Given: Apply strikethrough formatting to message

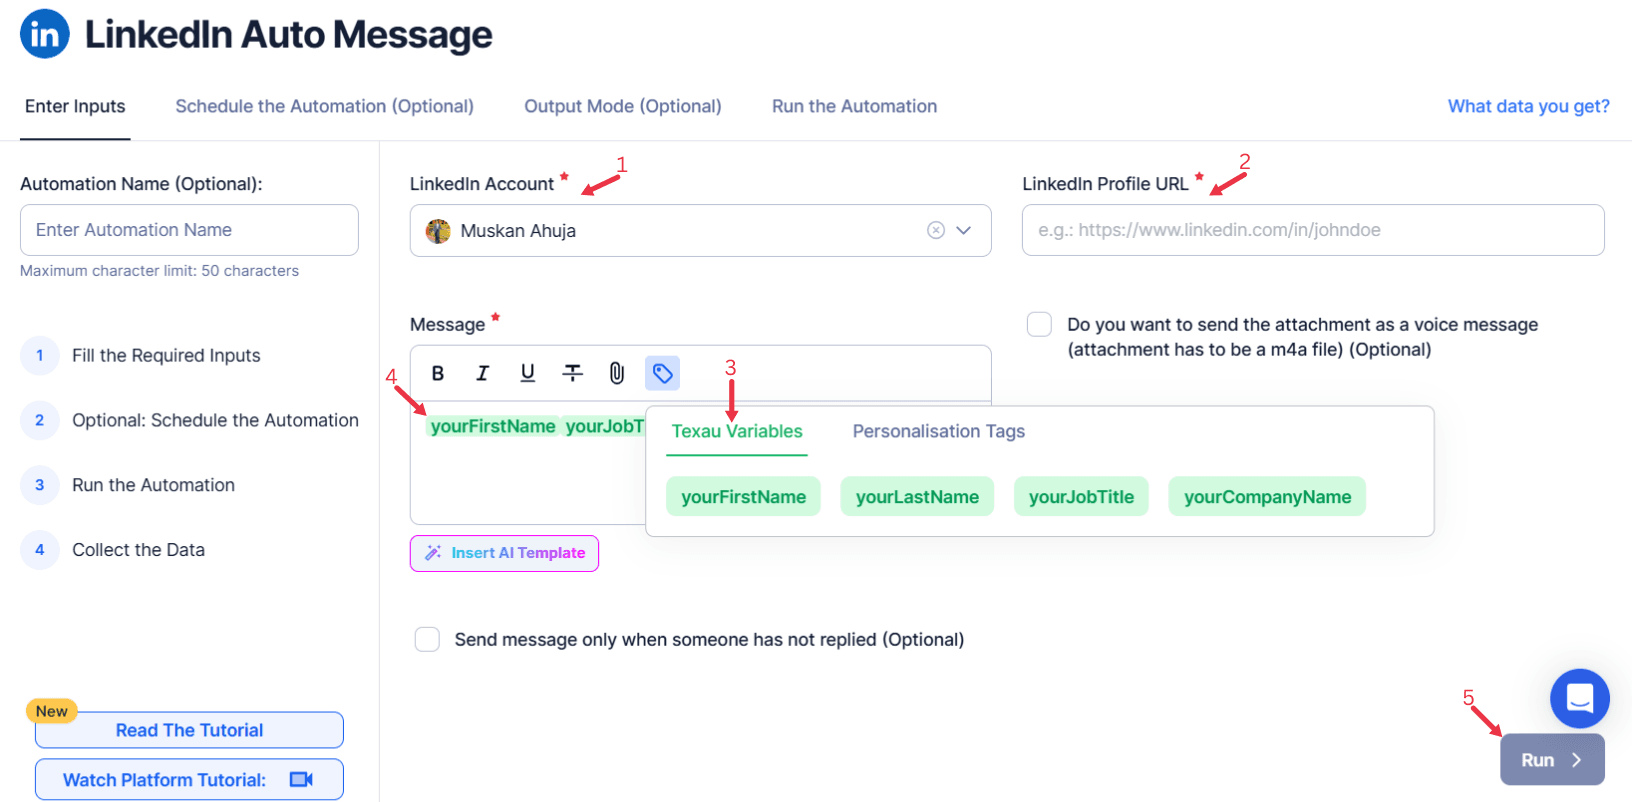Looking at the screenshot, I should point(573,373).
